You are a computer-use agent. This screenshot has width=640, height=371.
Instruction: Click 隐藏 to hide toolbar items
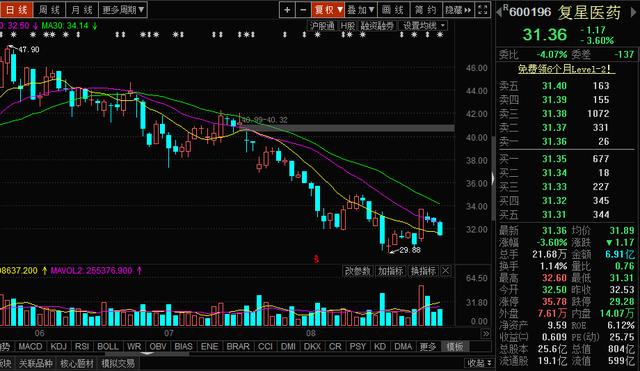pos(458,10)
